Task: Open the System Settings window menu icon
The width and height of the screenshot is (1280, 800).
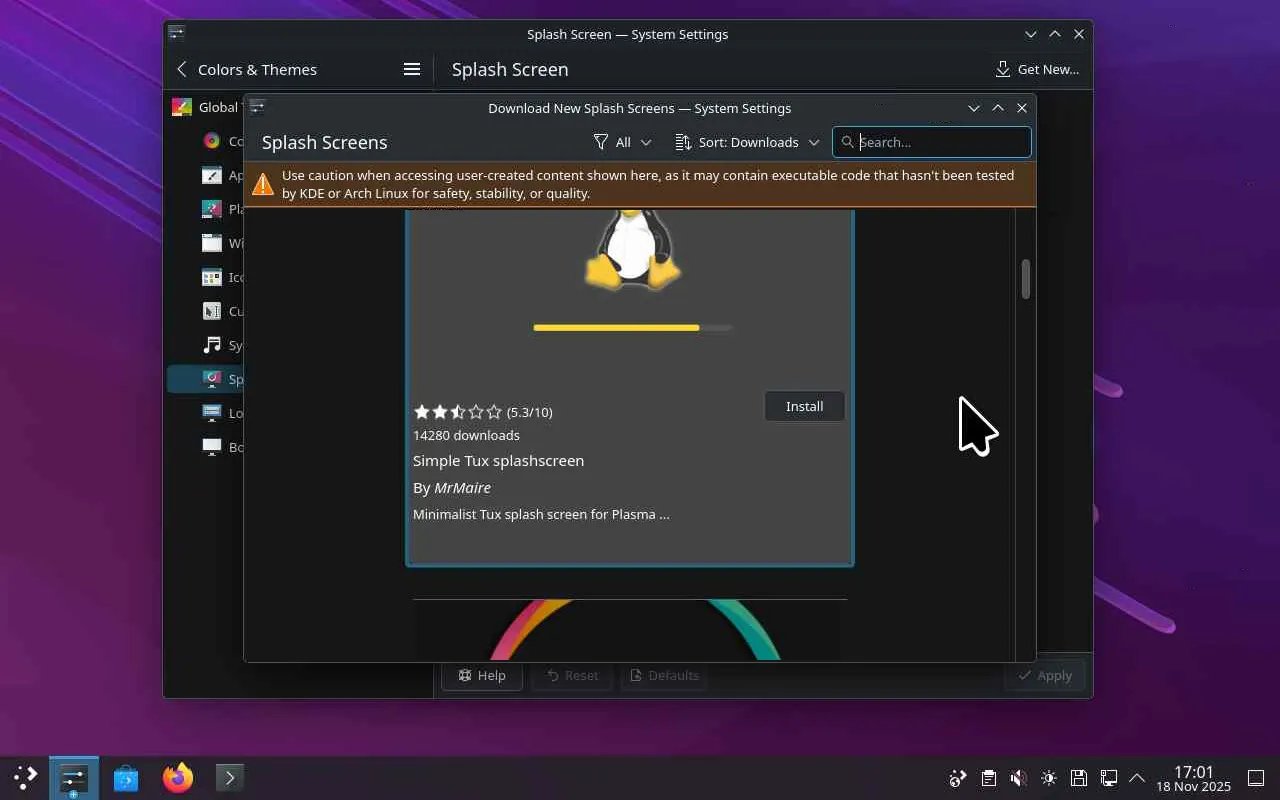Action: click(x=177, y=33)
